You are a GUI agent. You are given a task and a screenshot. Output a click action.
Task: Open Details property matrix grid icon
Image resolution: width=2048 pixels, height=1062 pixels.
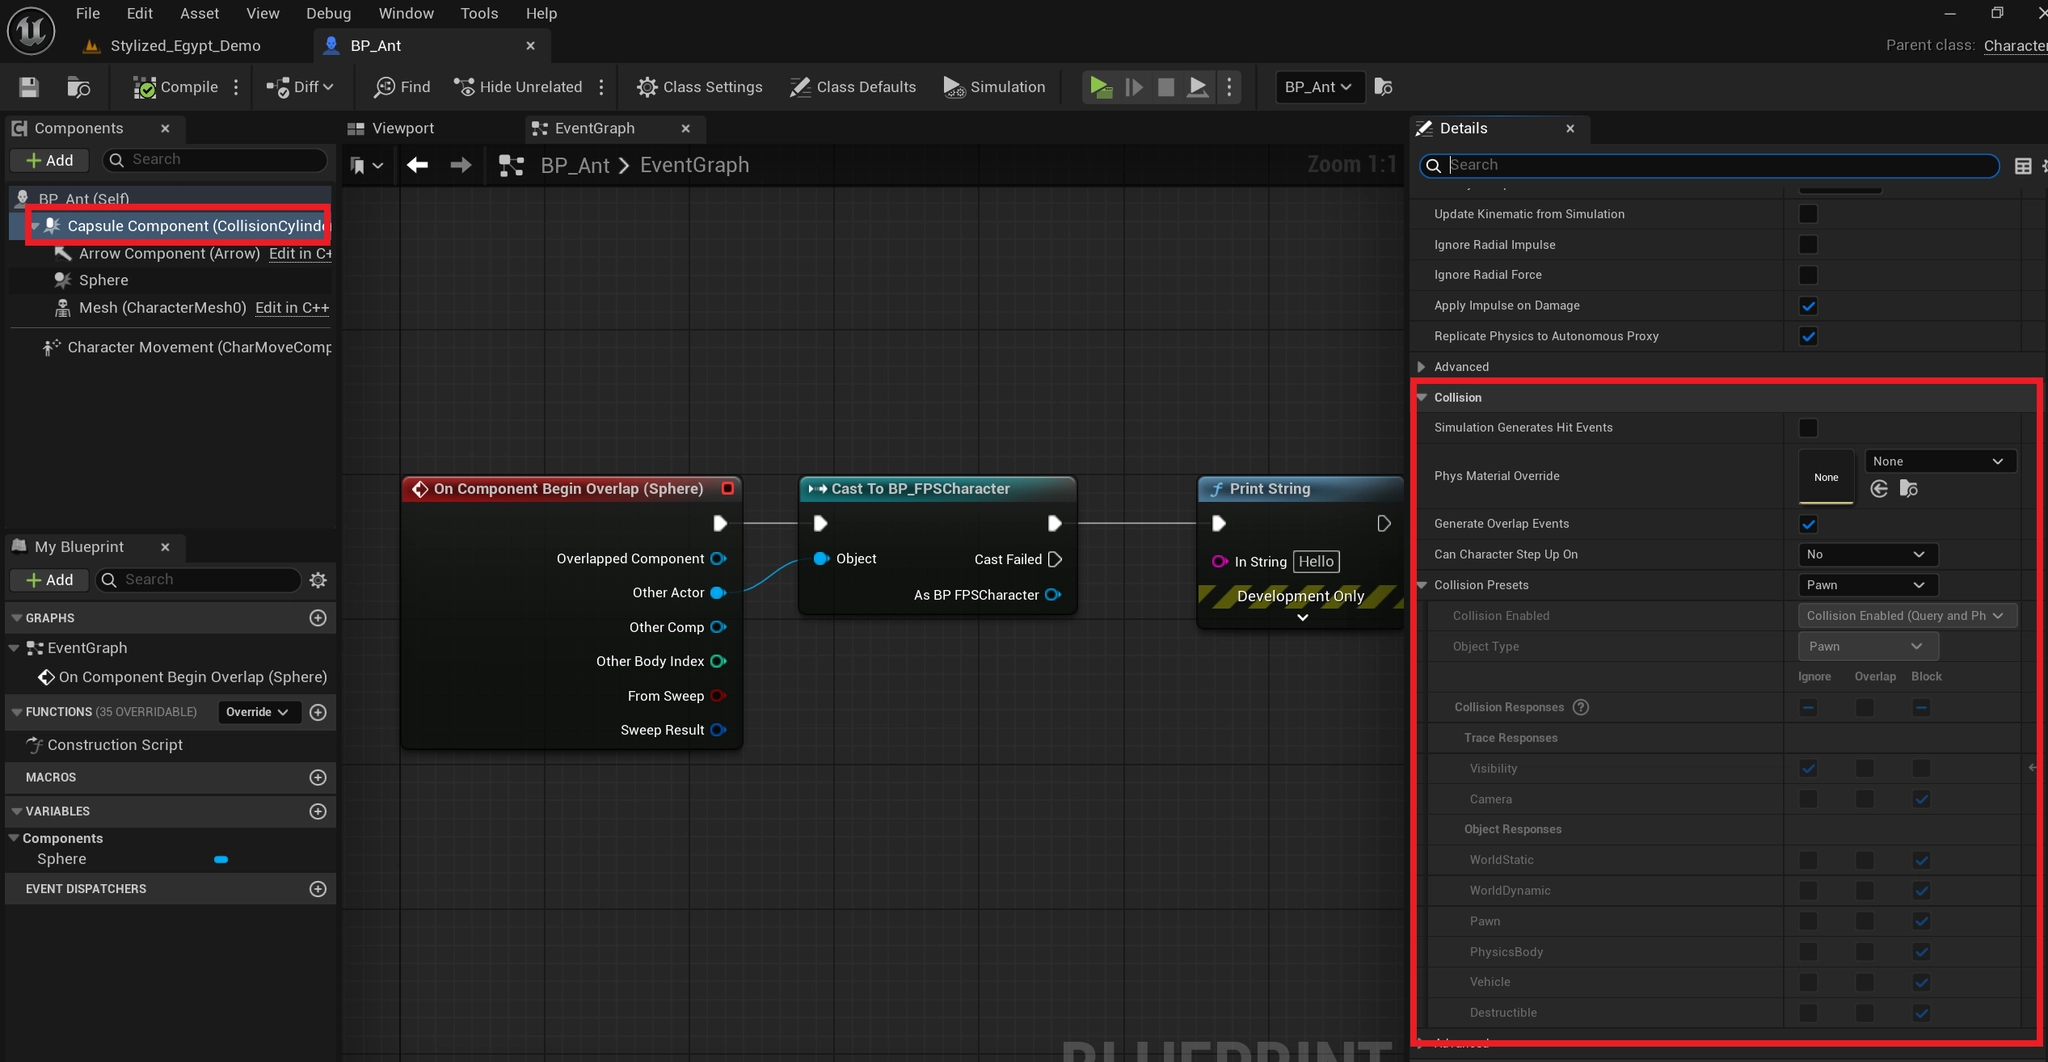[2023, 166]
